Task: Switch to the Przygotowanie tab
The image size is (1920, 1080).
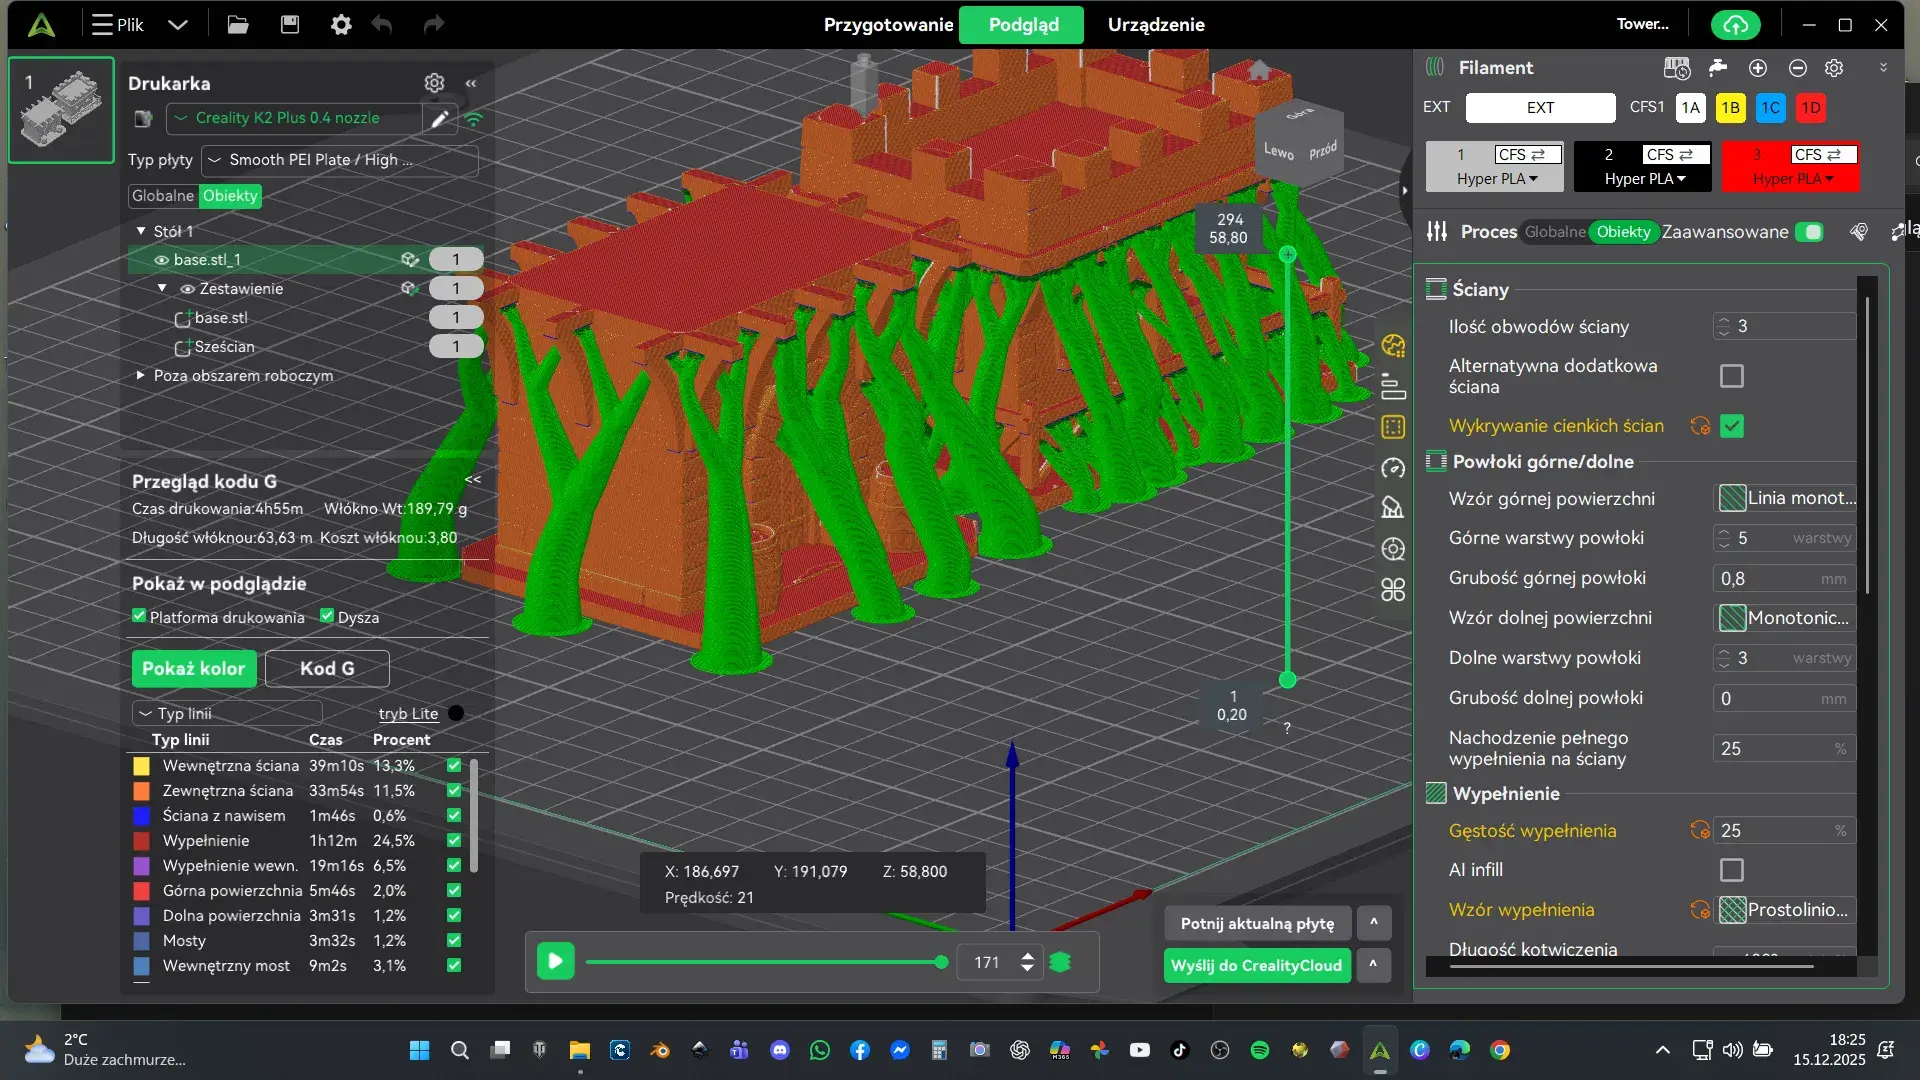Action: 888,25
